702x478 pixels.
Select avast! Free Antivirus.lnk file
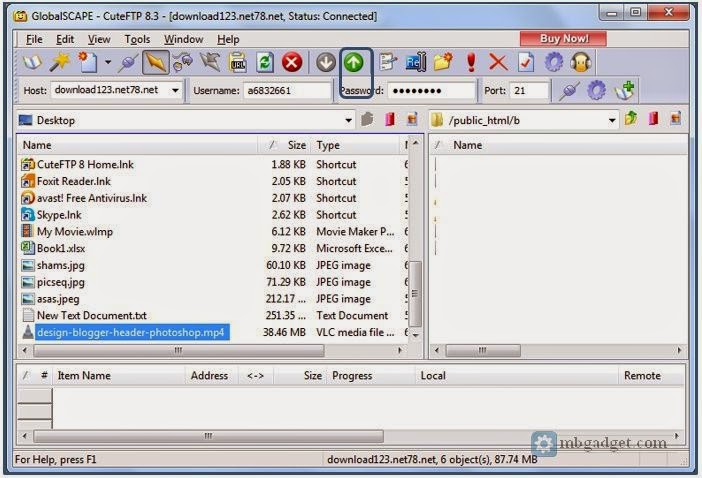(84, 198)
